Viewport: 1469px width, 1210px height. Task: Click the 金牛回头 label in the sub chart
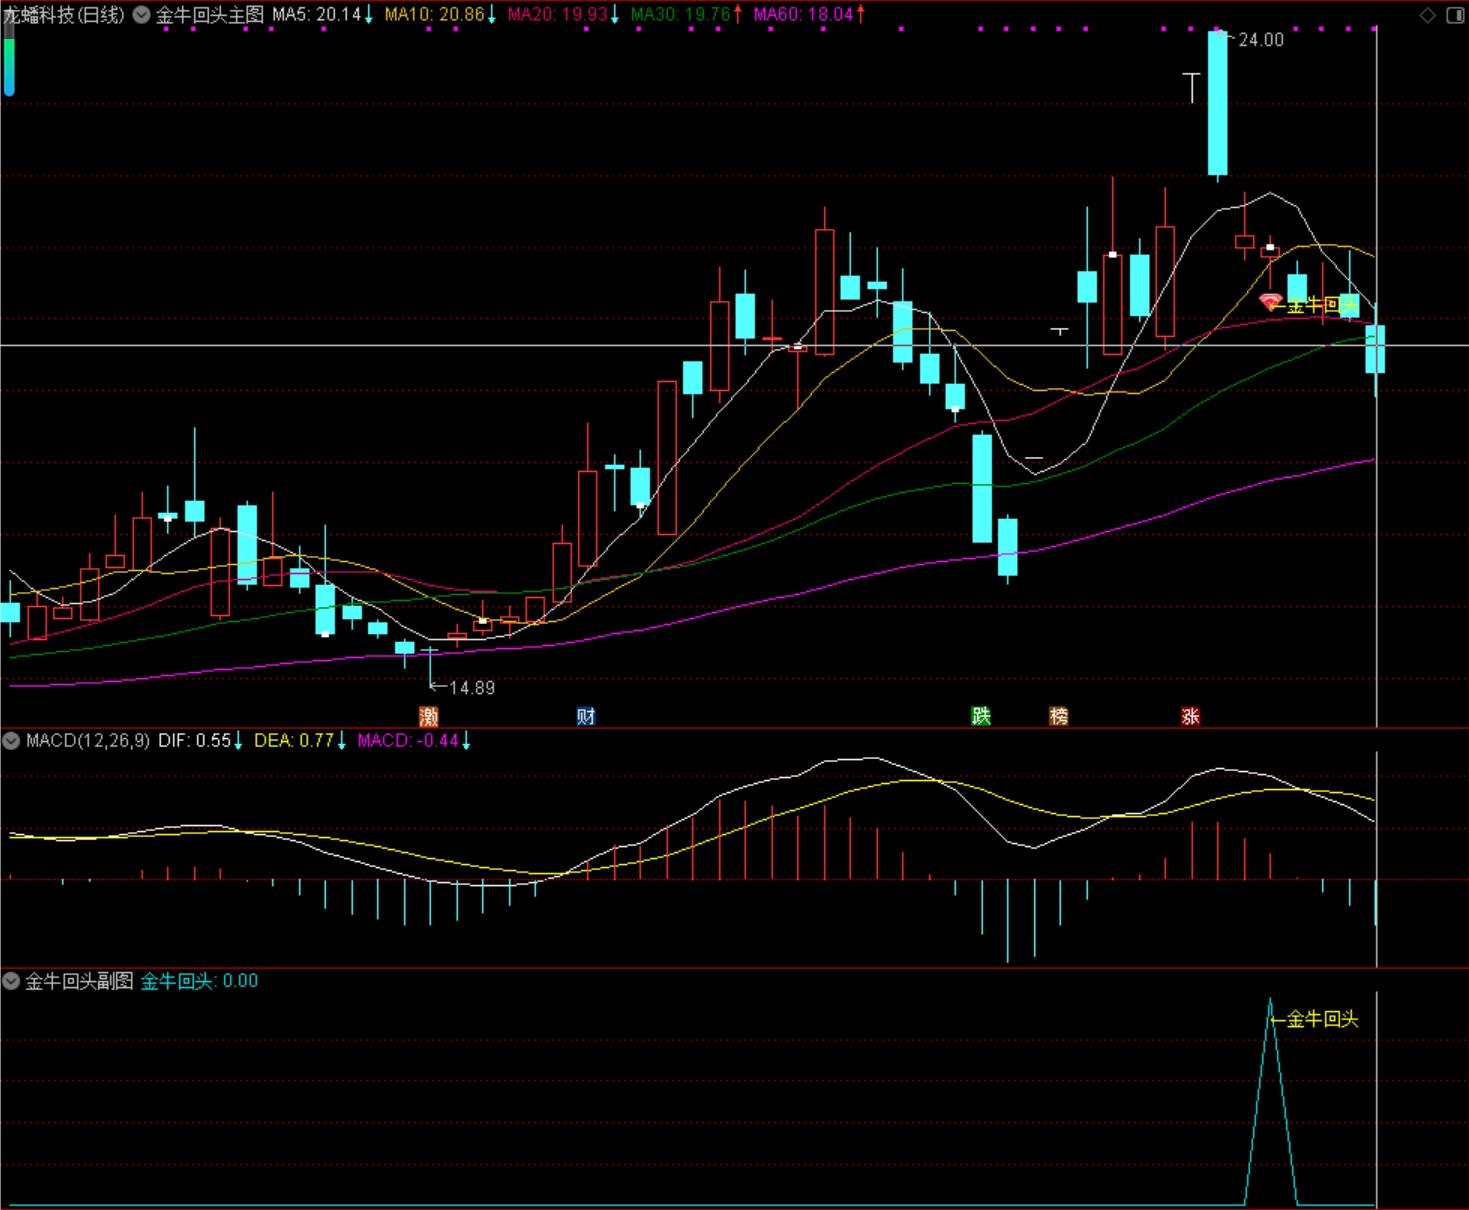click(1322, 1020)
